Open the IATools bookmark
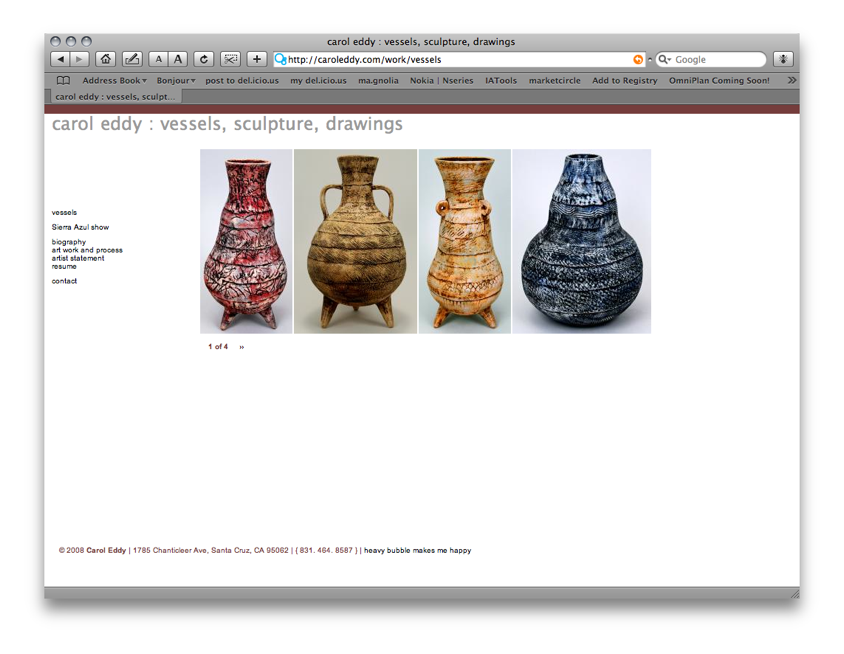Screen dimensions: 844x654 501,80
